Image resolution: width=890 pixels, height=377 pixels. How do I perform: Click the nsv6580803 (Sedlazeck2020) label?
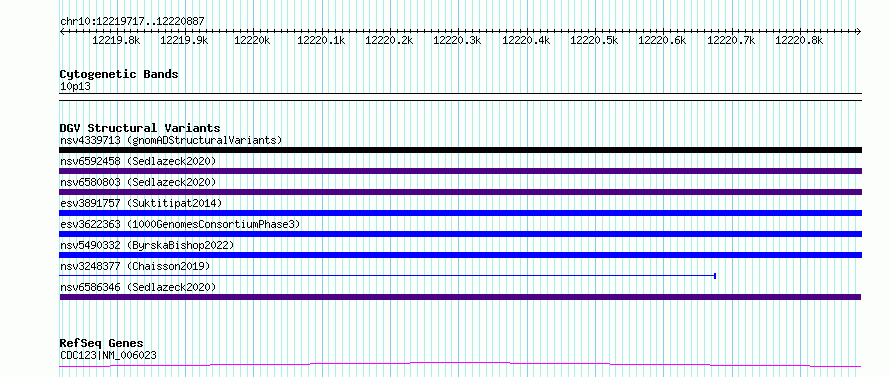point(138,182)
